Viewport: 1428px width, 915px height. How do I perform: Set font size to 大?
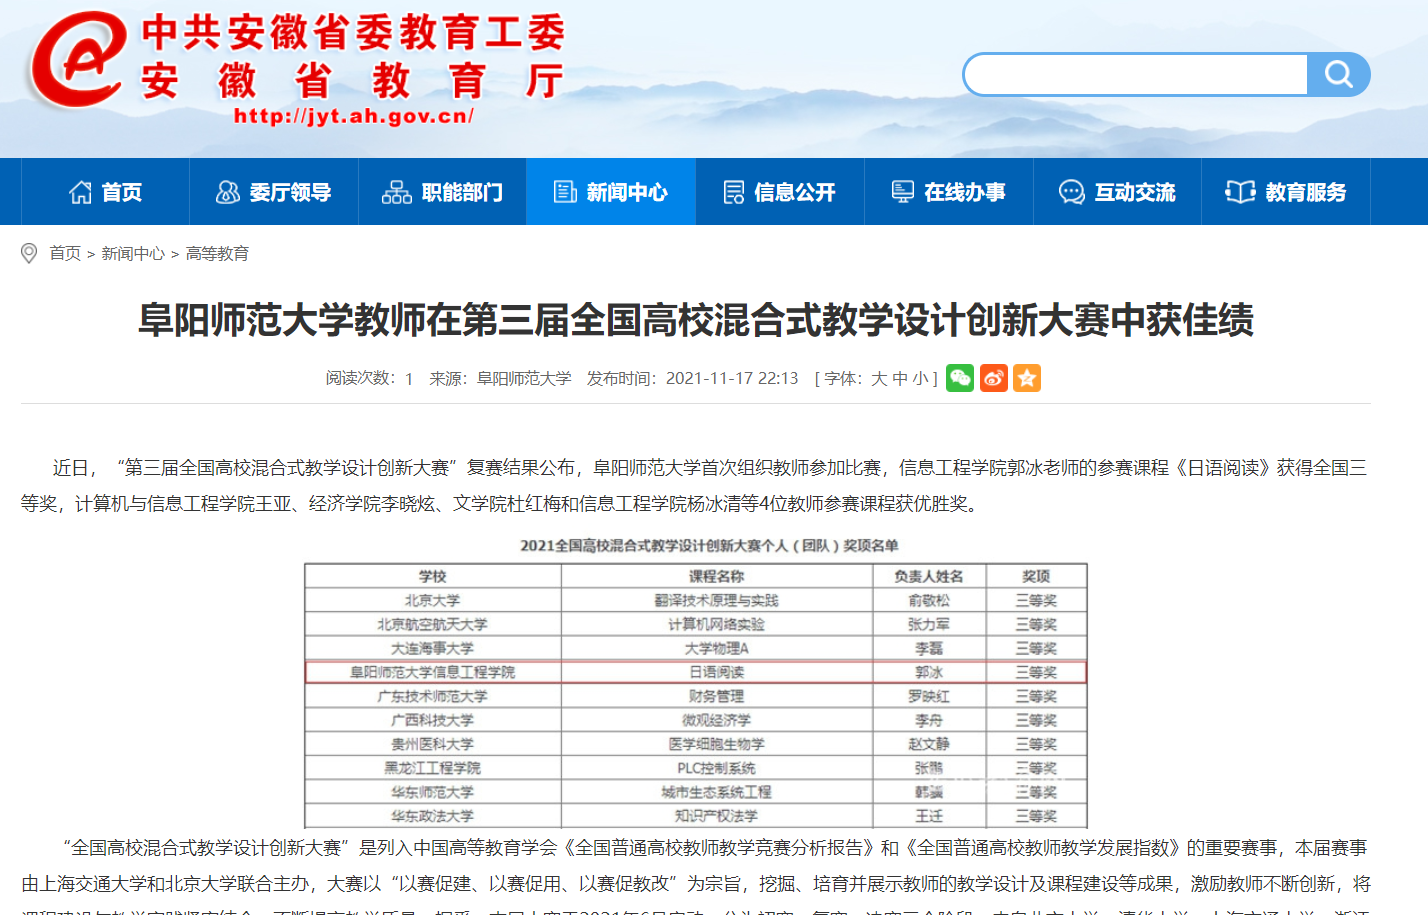(x=879, y=379)
